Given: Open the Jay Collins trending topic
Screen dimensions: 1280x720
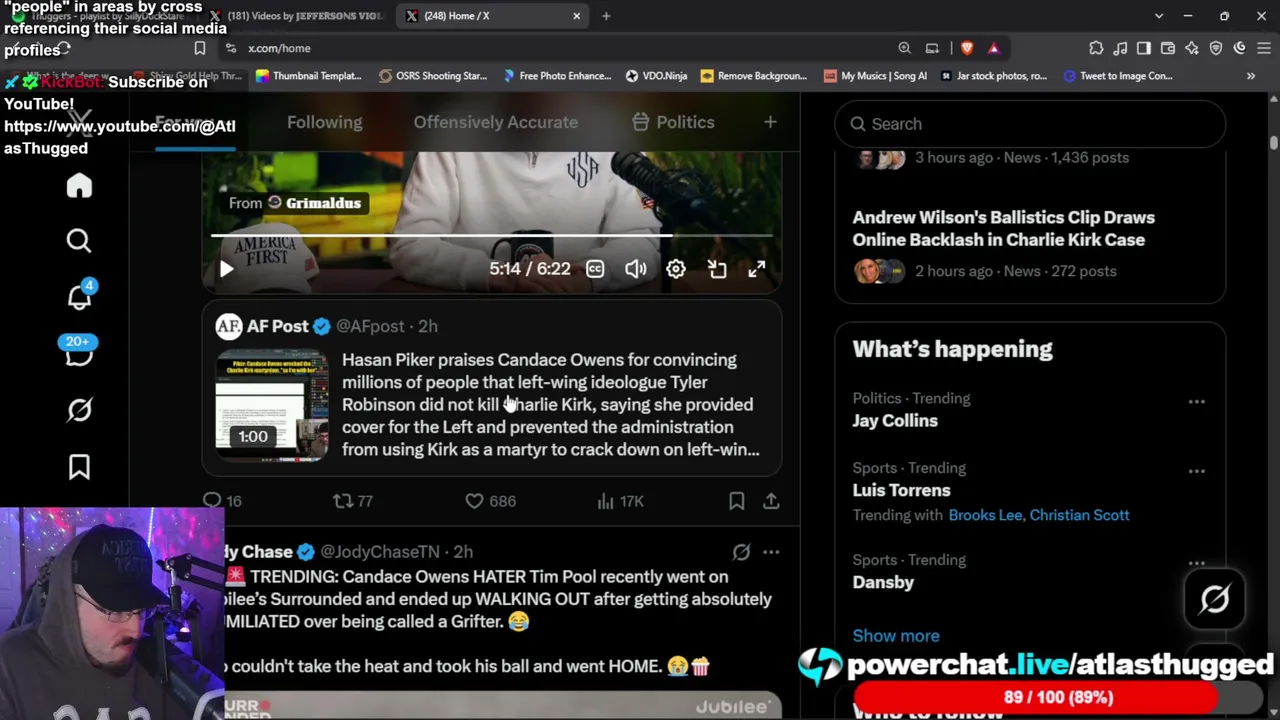Looking at the screenshot, I should click(895, 421).
